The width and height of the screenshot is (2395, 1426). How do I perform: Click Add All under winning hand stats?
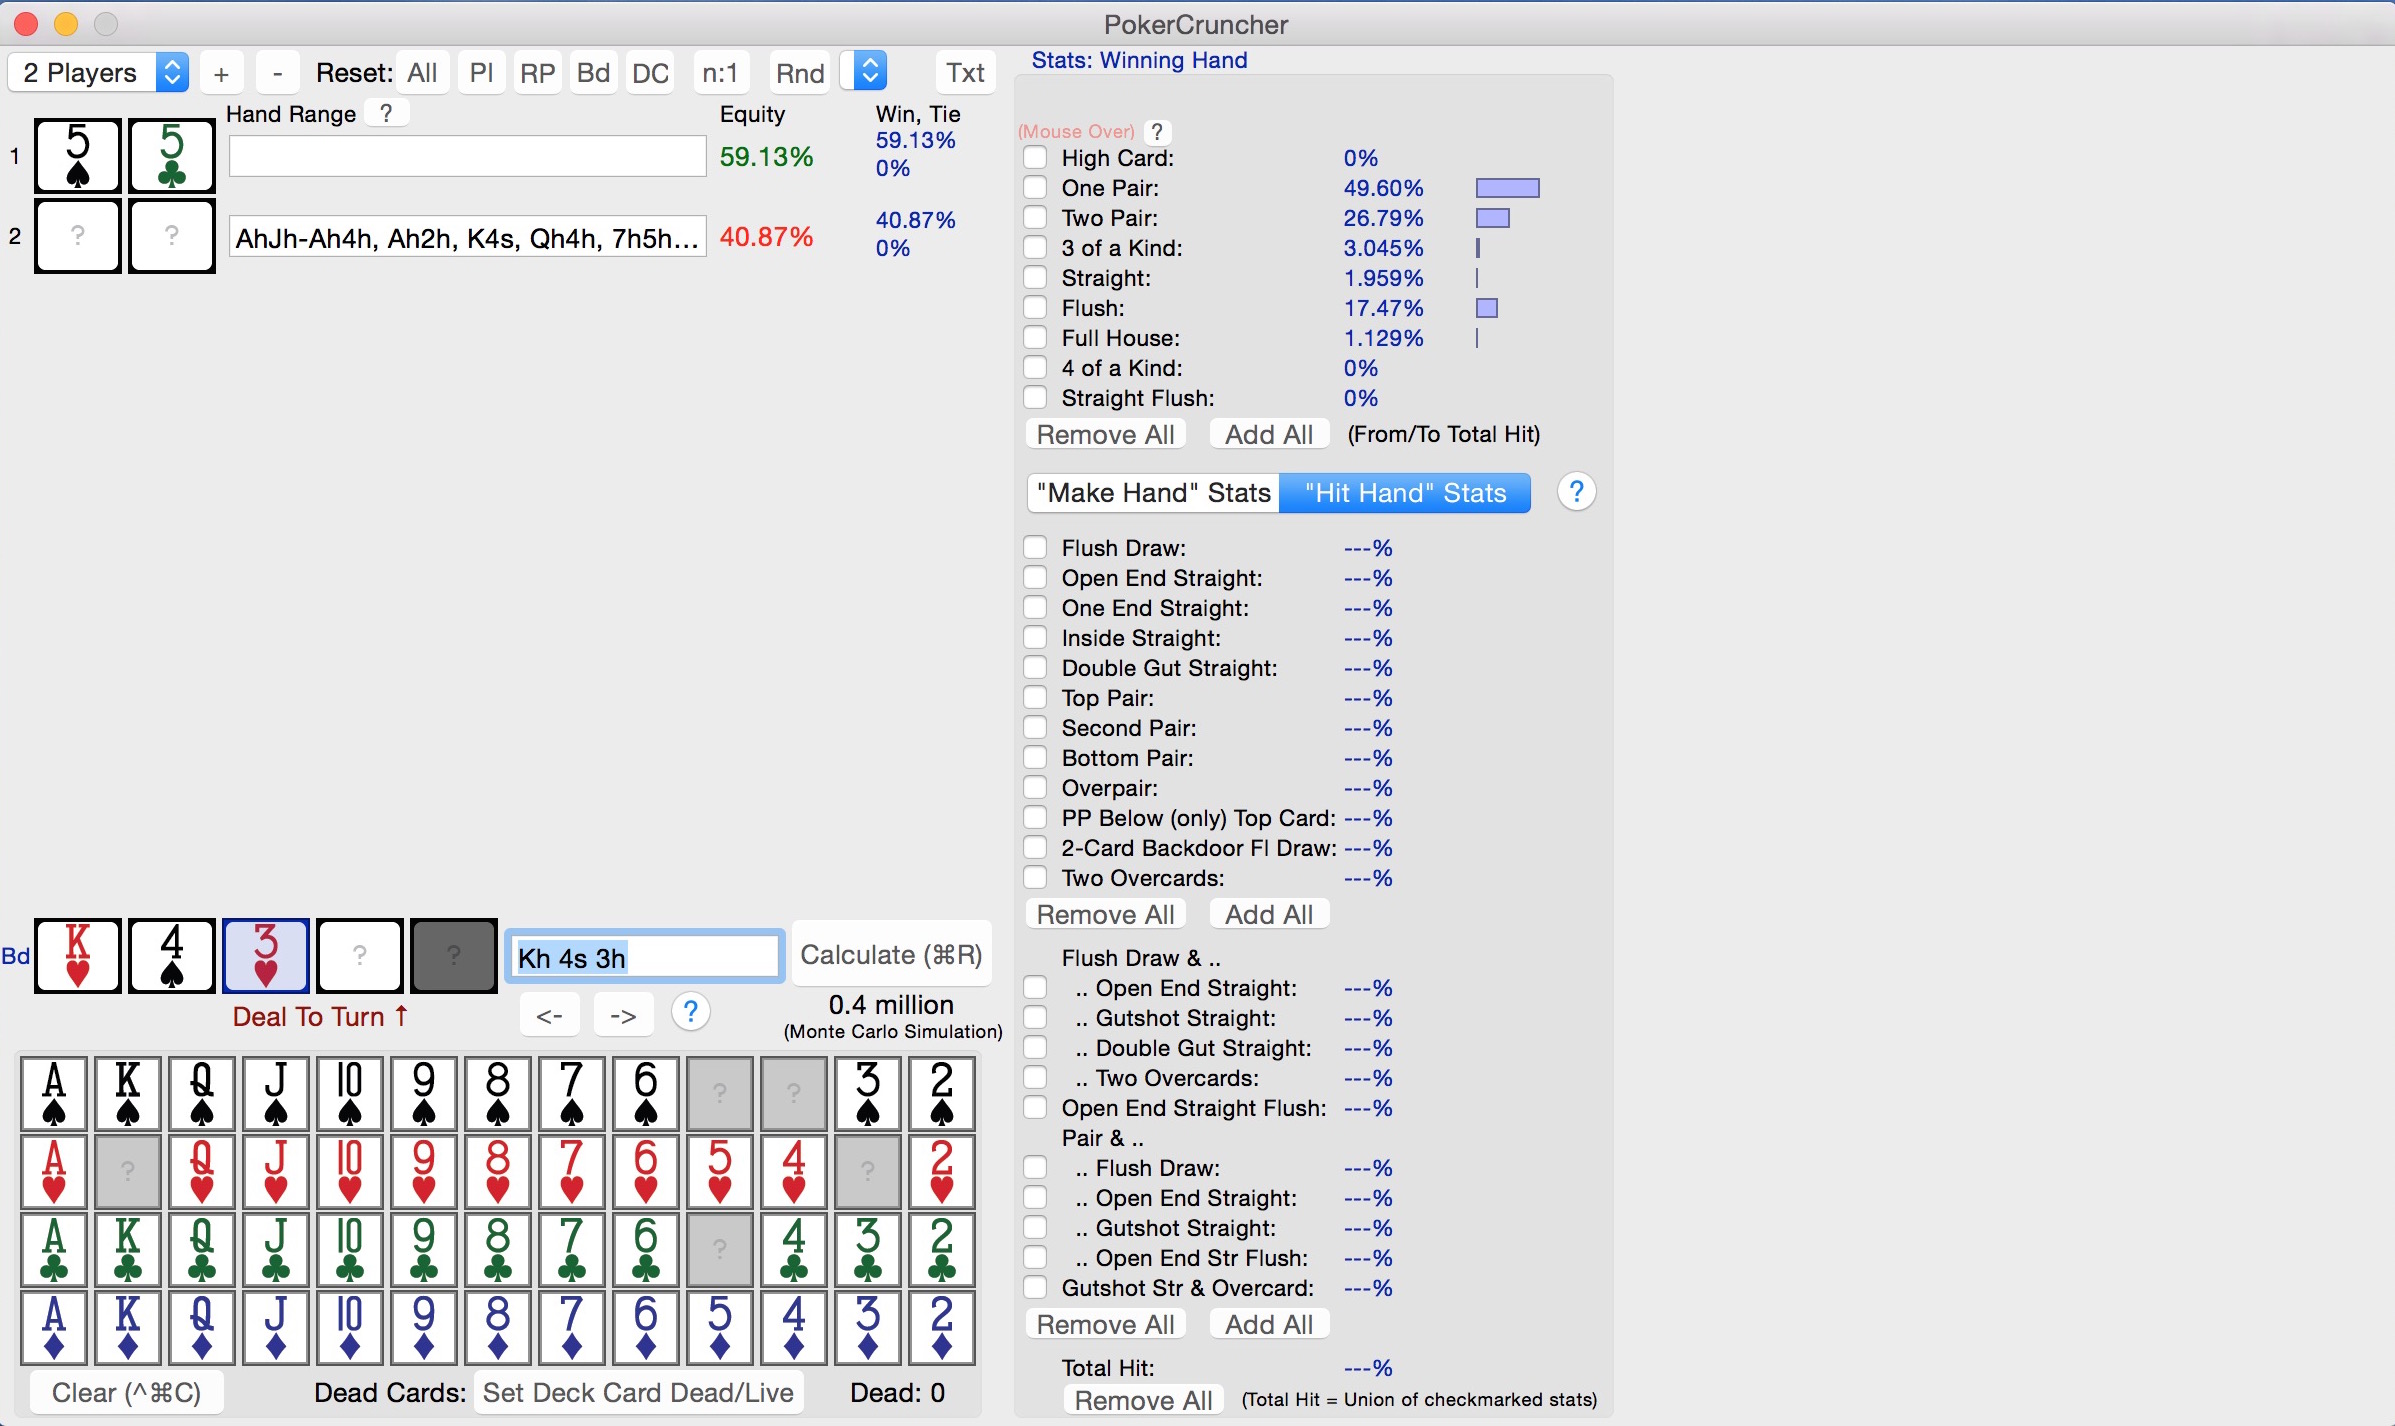1269,434
